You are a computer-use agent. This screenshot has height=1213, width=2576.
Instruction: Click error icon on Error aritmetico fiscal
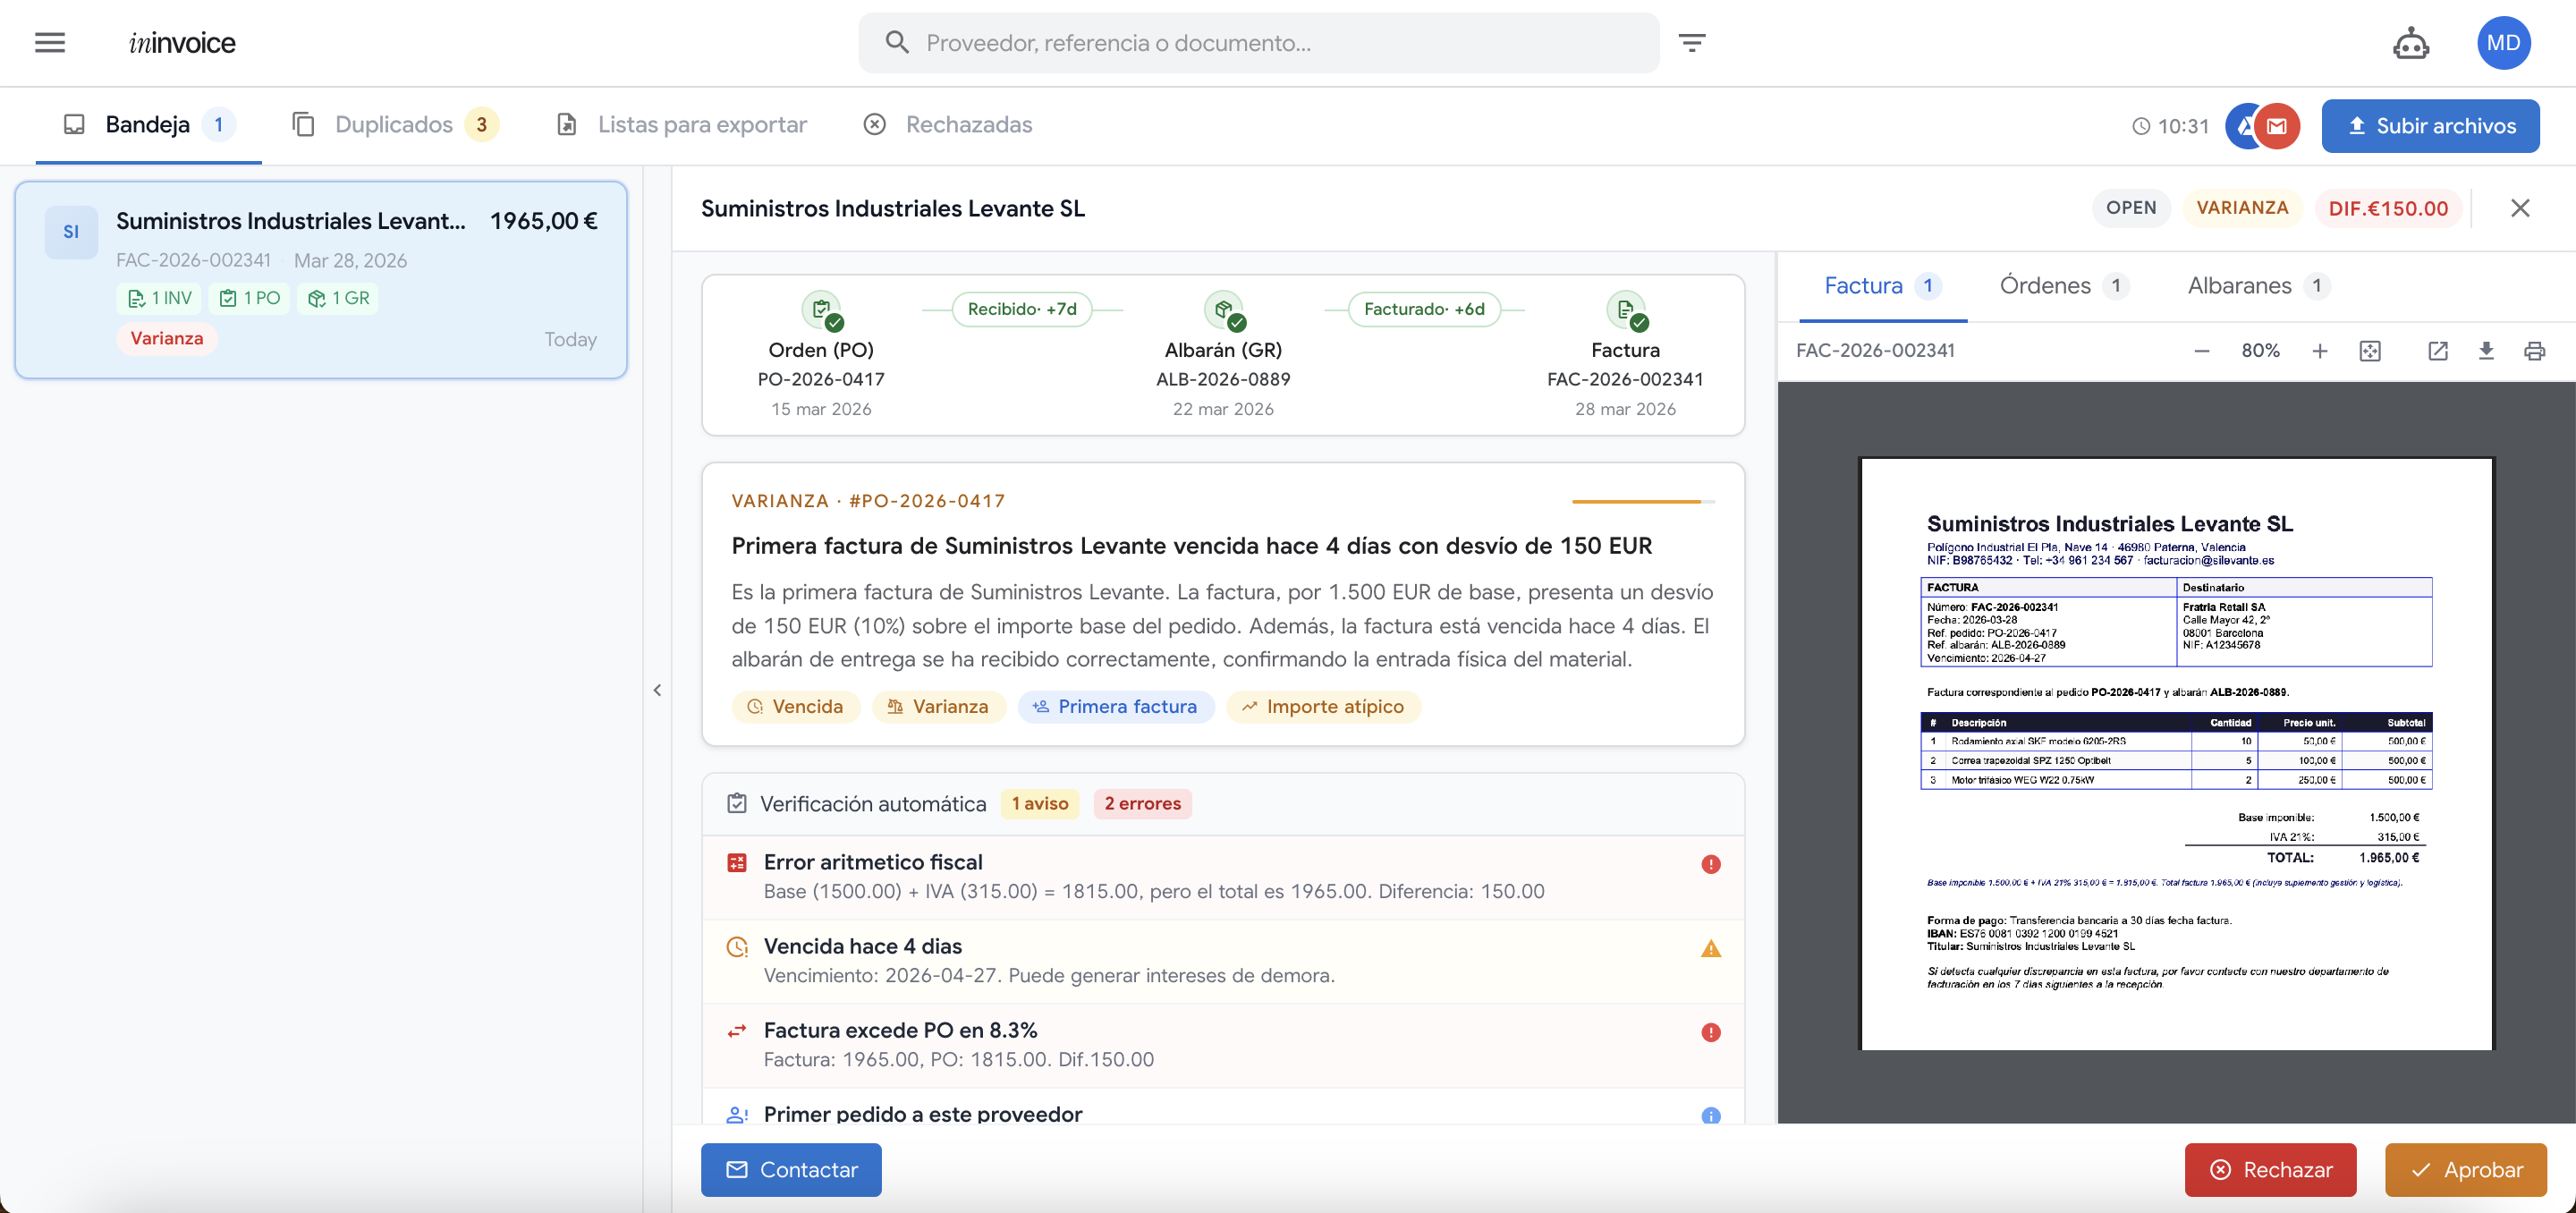point(1711,864)
